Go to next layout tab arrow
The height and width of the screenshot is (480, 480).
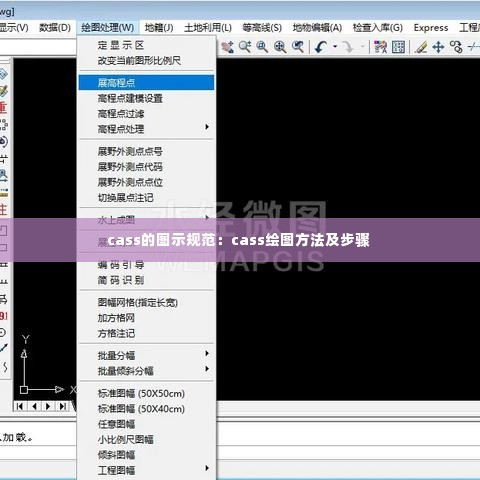[48, 406]
